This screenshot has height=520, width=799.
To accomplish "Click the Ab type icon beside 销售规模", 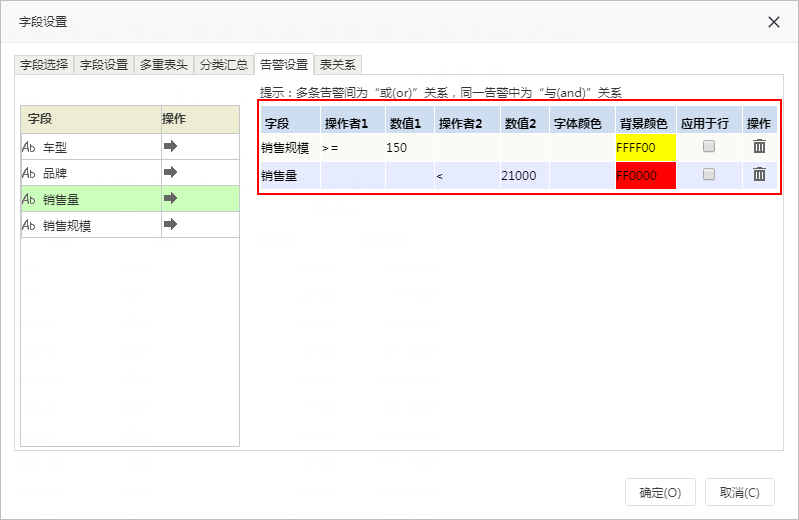I will (x=29, y=225).
